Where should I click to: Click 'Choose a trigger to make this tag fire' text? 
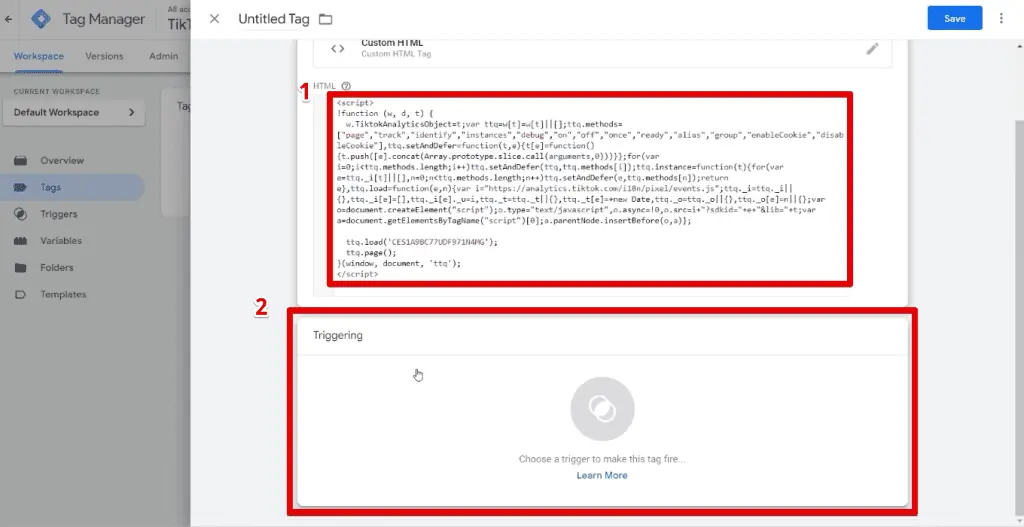click(x=602, y=459)
